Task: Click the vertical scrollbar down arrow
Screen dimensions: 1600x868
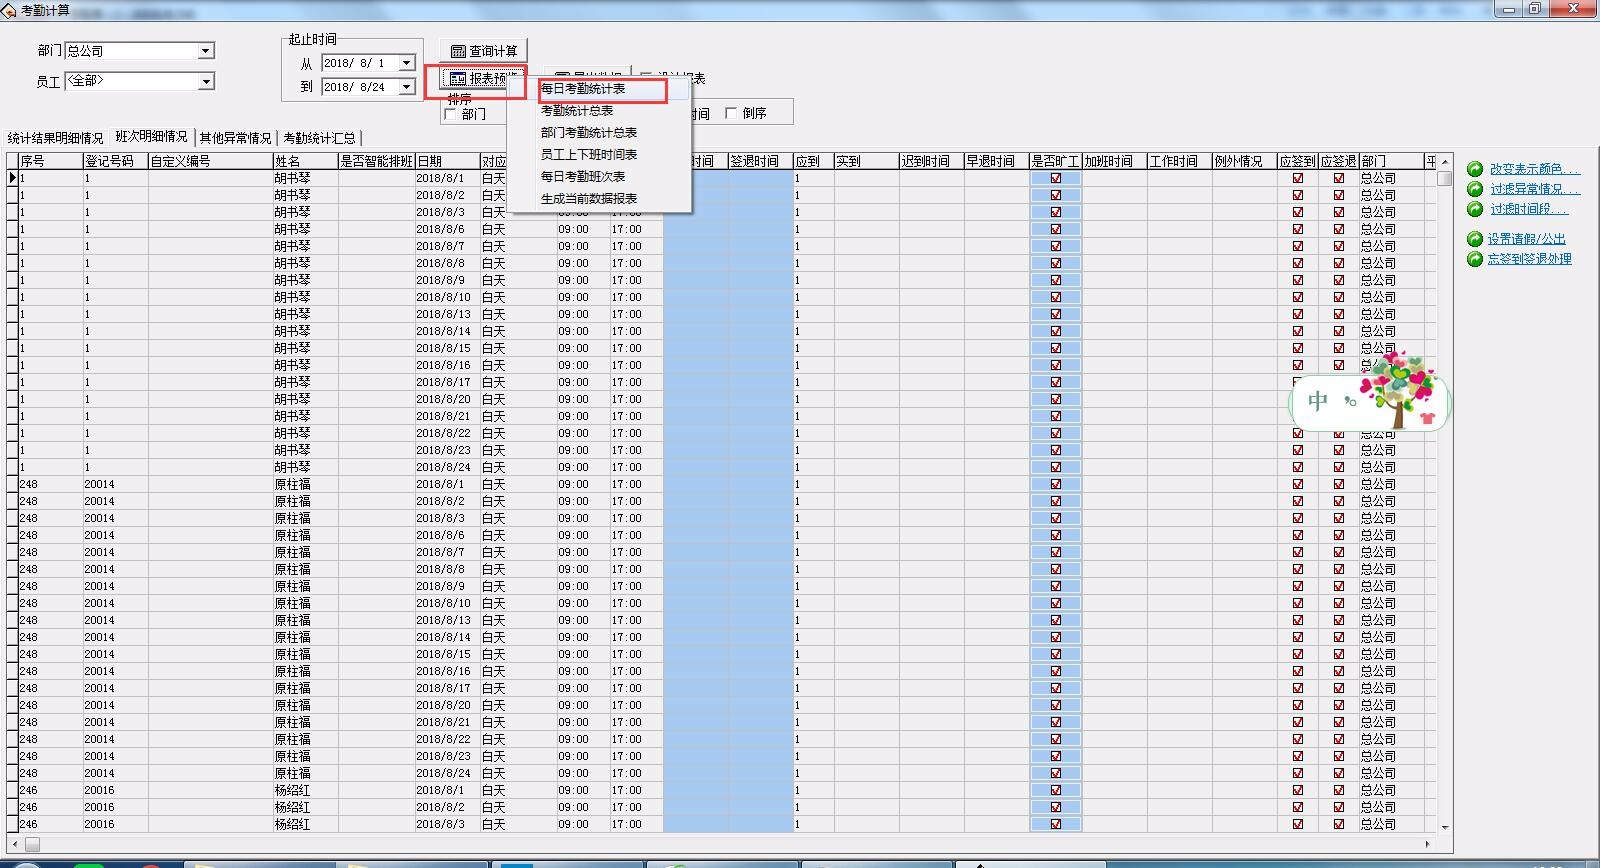Action: (x=1445, y=828)
